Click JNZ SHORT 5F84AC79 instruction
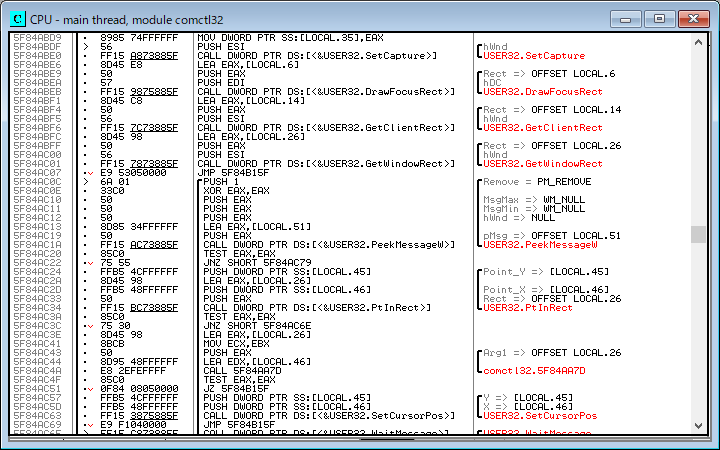Screen dimensions: 720x450 pos(257,263)
